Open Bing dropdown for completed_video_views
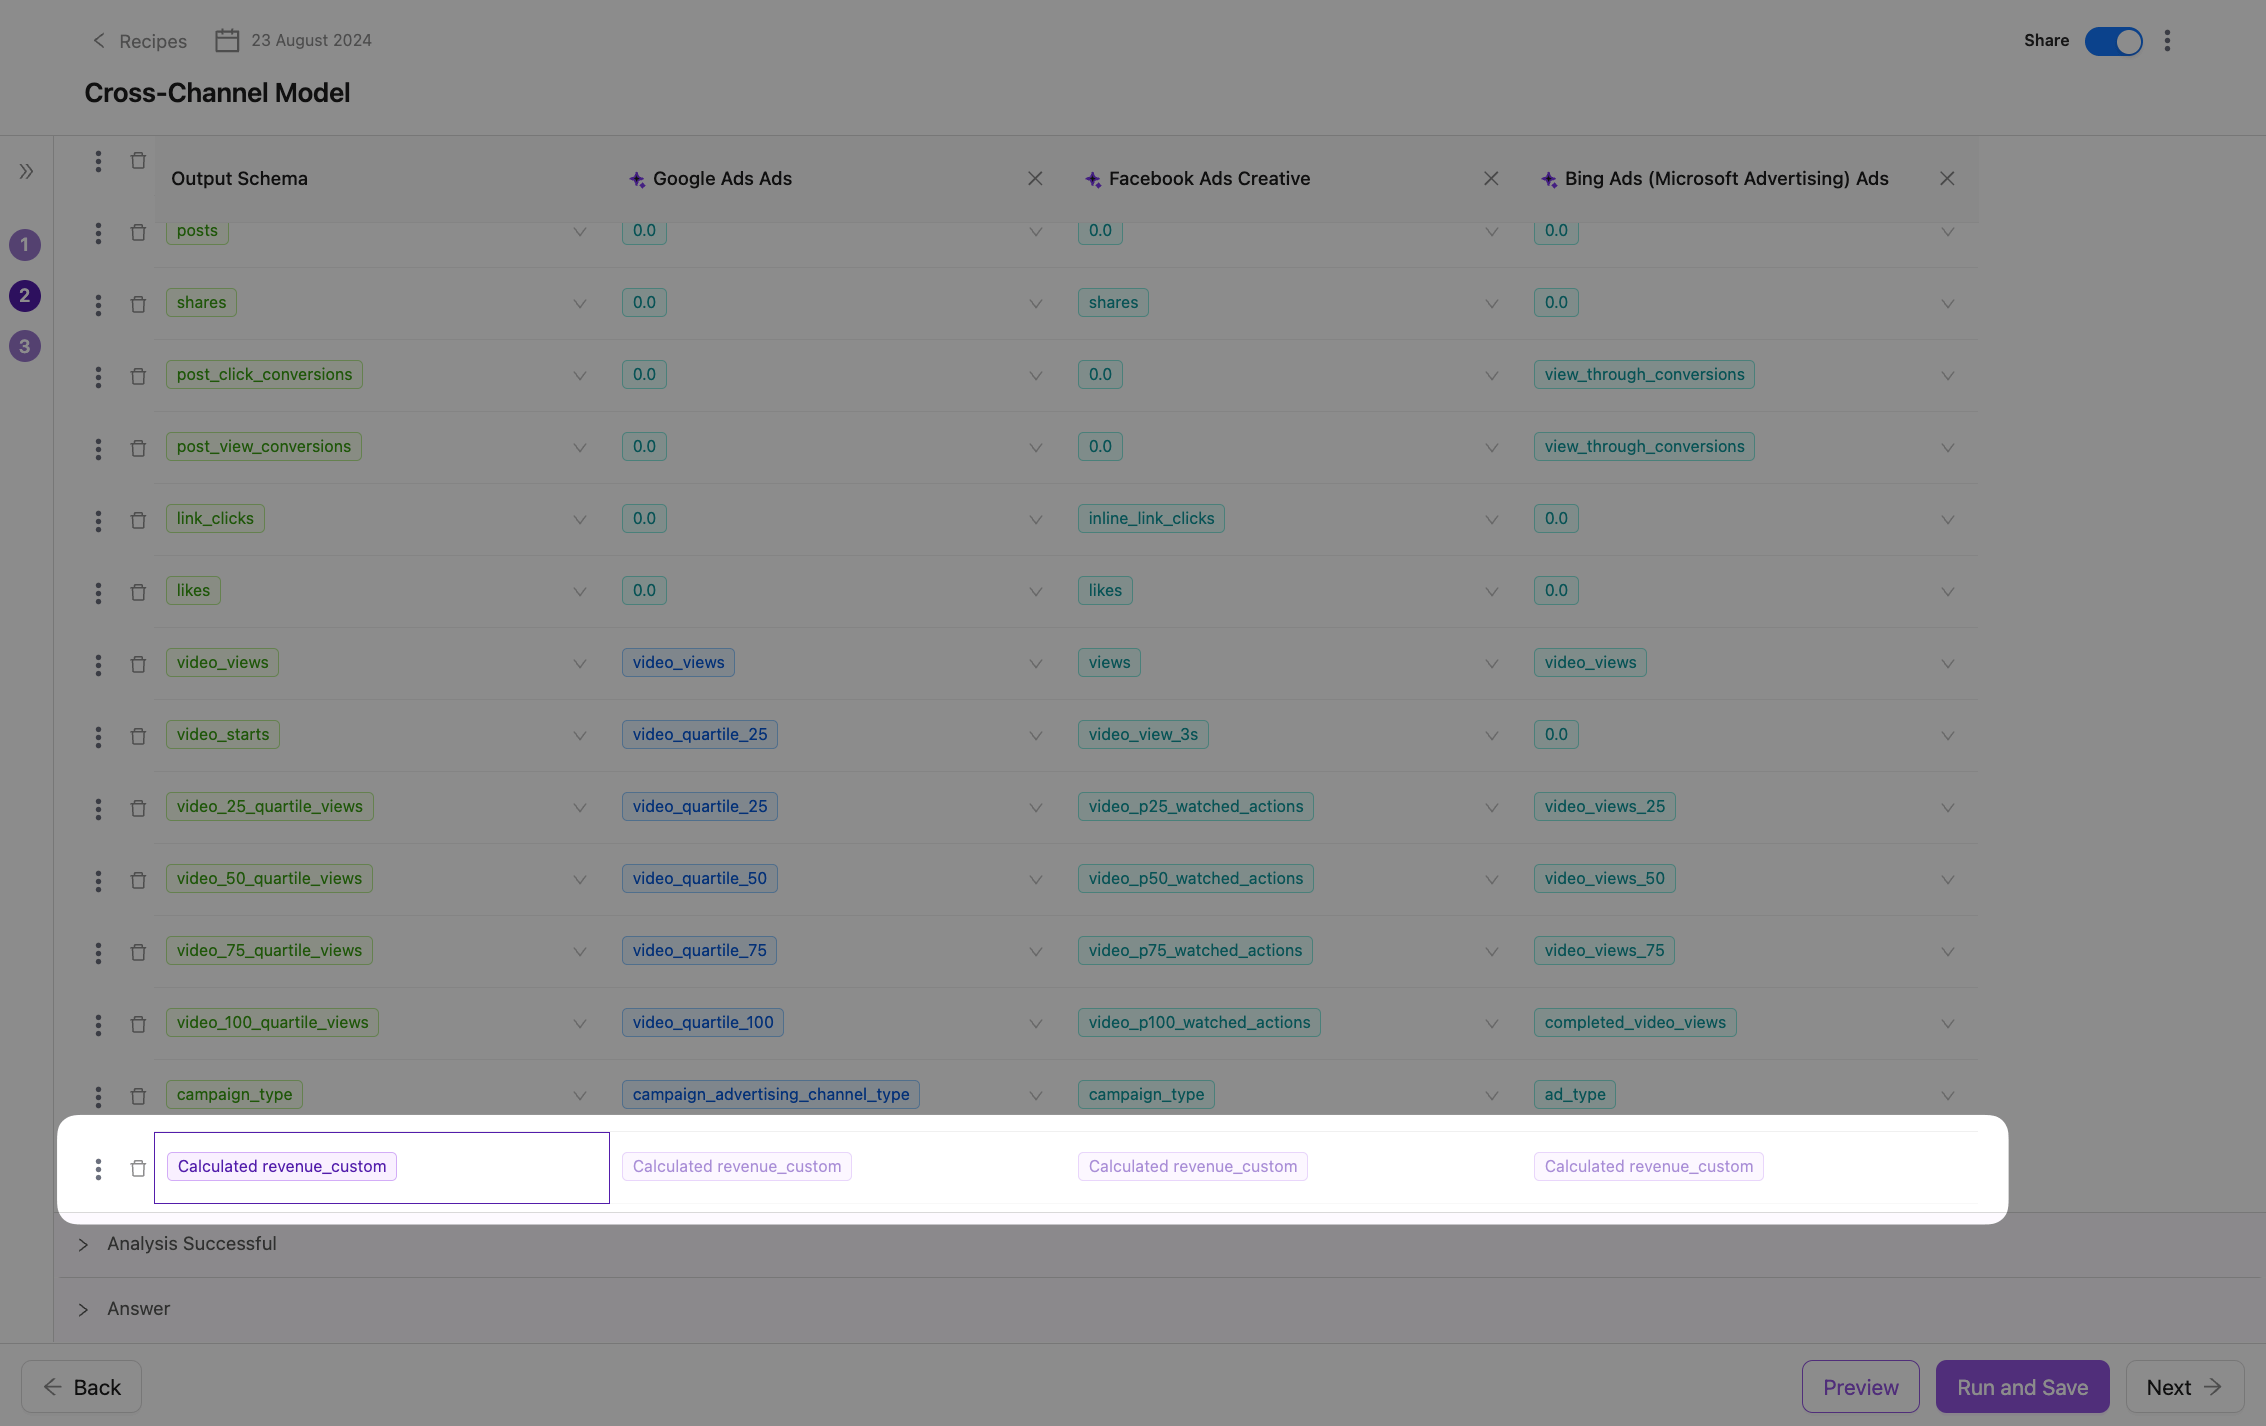This screenshot has height=1426, width=2266. tap(1947, 1024)
